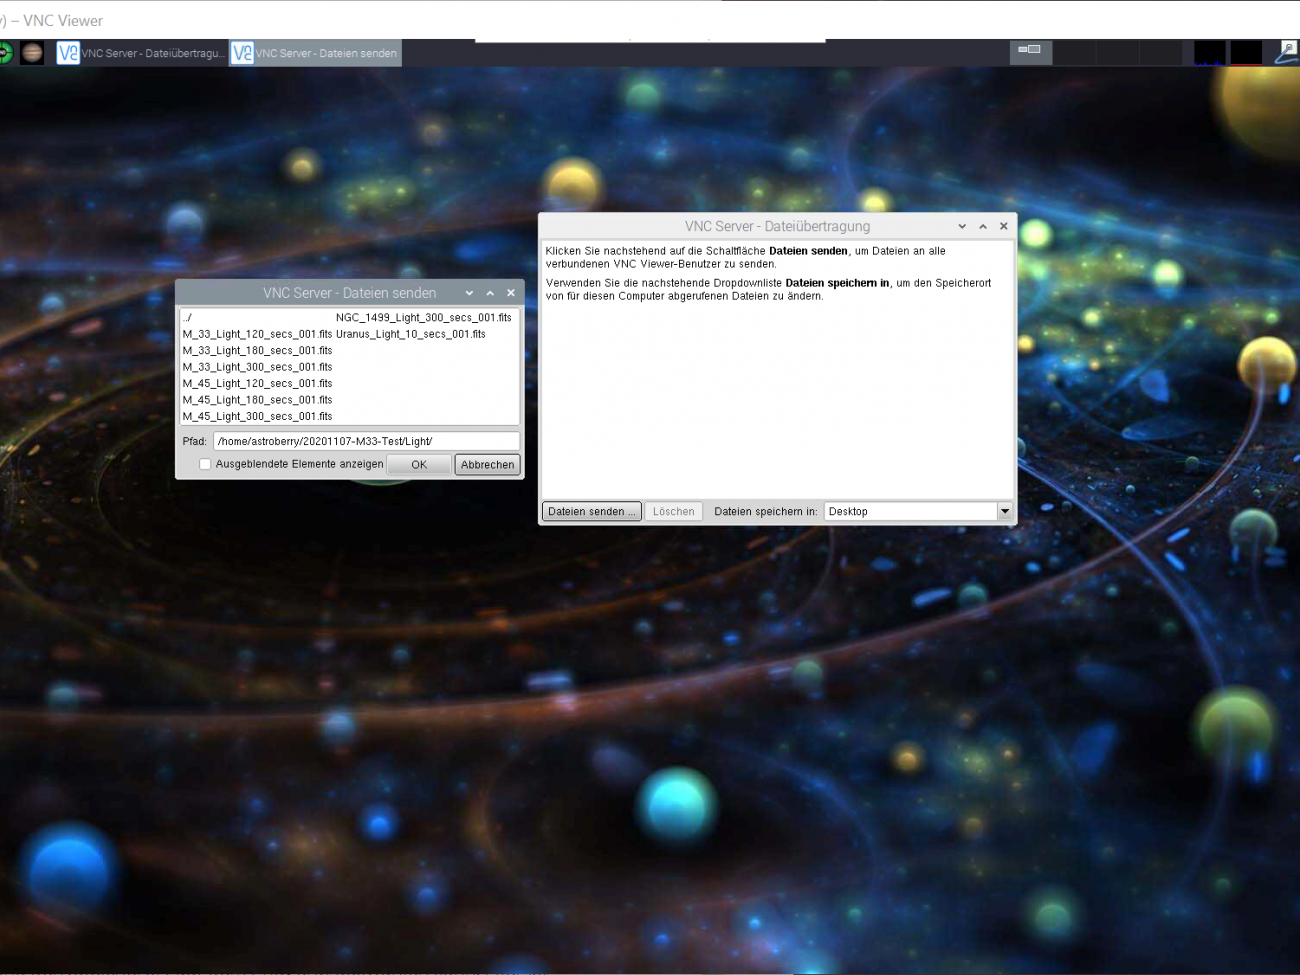Switch to 'VNC Server - Dateiübertragung' taskbar entry
This screenshot has width=1300, height=975.
pyautogui.click(x=141, y=53)
